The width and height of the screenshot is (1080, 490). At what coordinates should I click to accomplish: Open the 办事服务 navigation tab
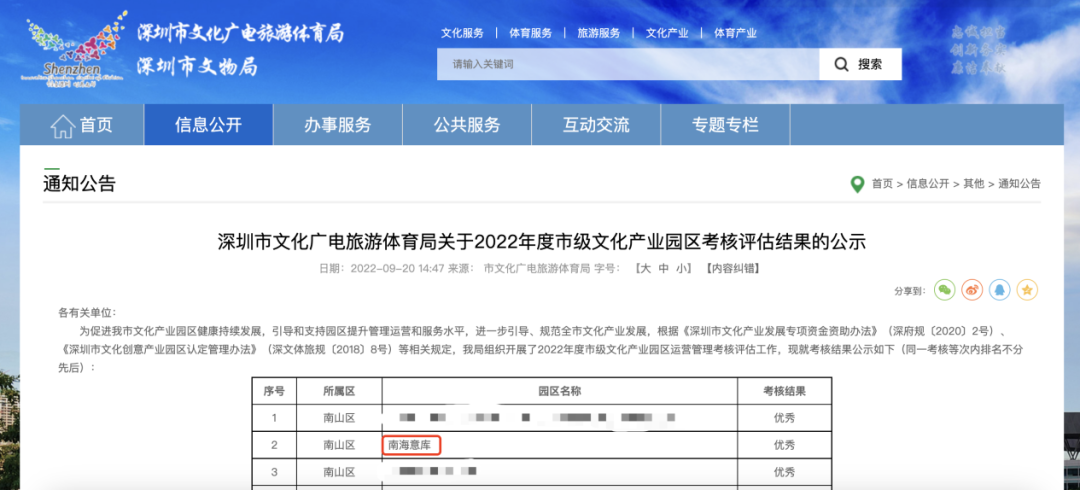coord(338,125)
